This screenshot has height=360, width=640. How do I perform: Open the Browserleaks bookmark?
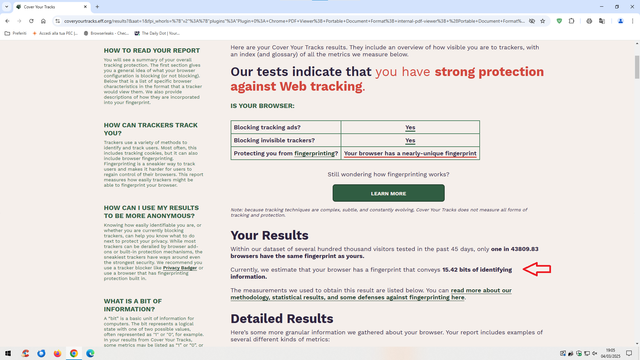106,33
